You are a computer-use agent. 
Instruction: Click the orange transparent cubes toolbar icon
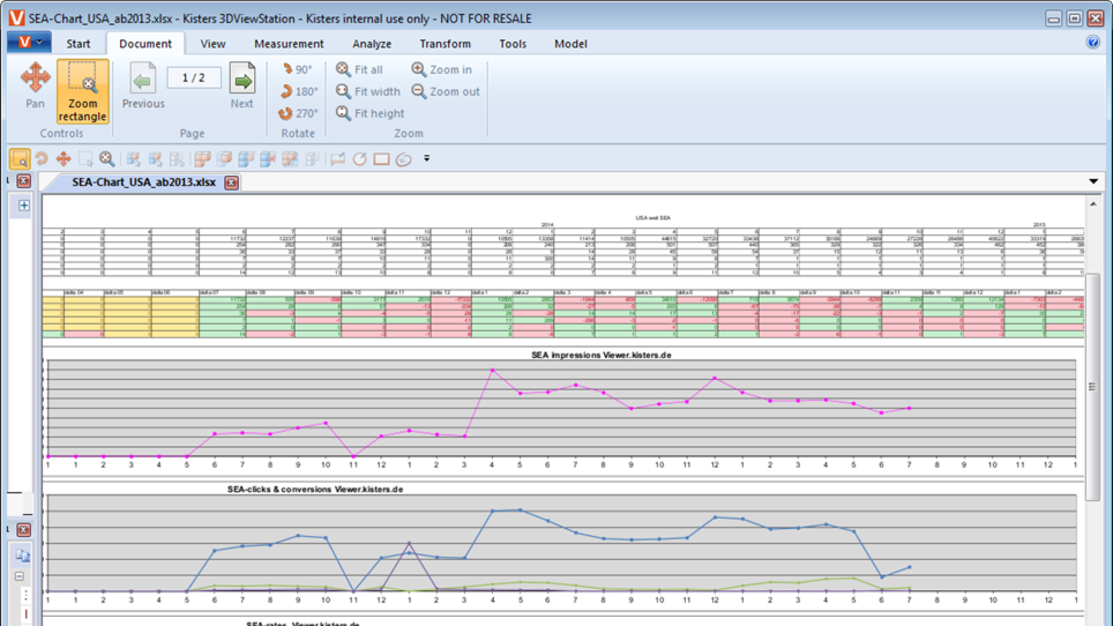tap(224, 159)
